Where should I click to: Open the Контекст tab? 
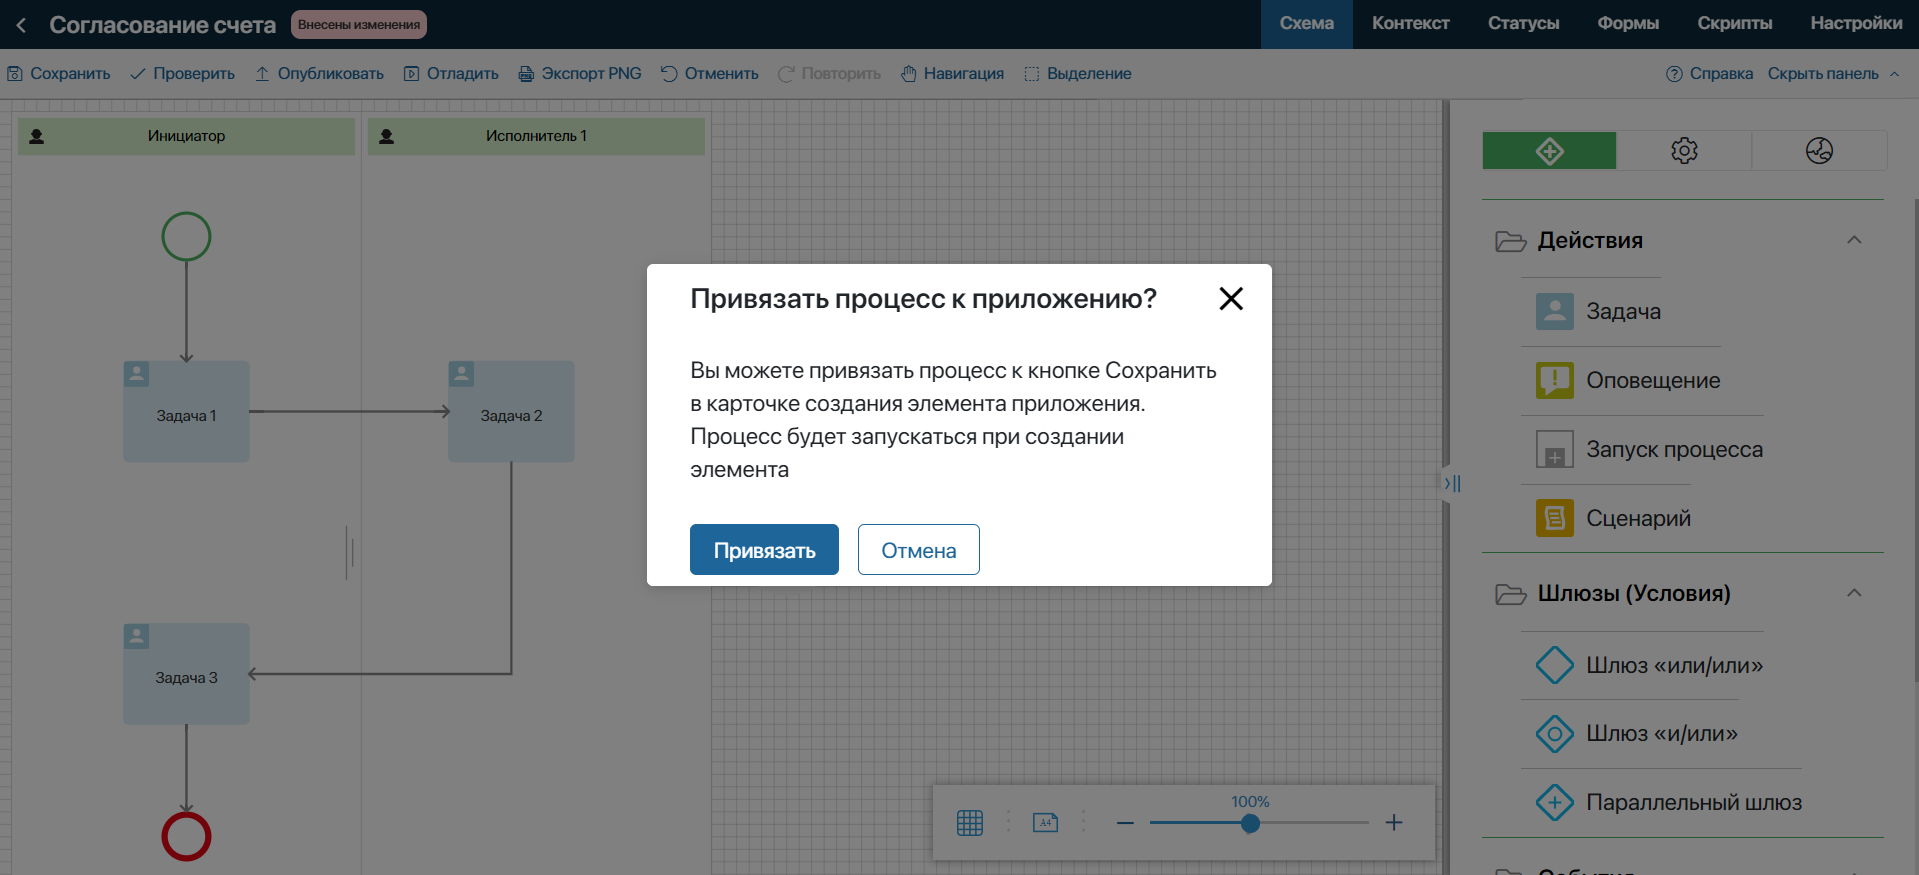(x=1410, y=24)
